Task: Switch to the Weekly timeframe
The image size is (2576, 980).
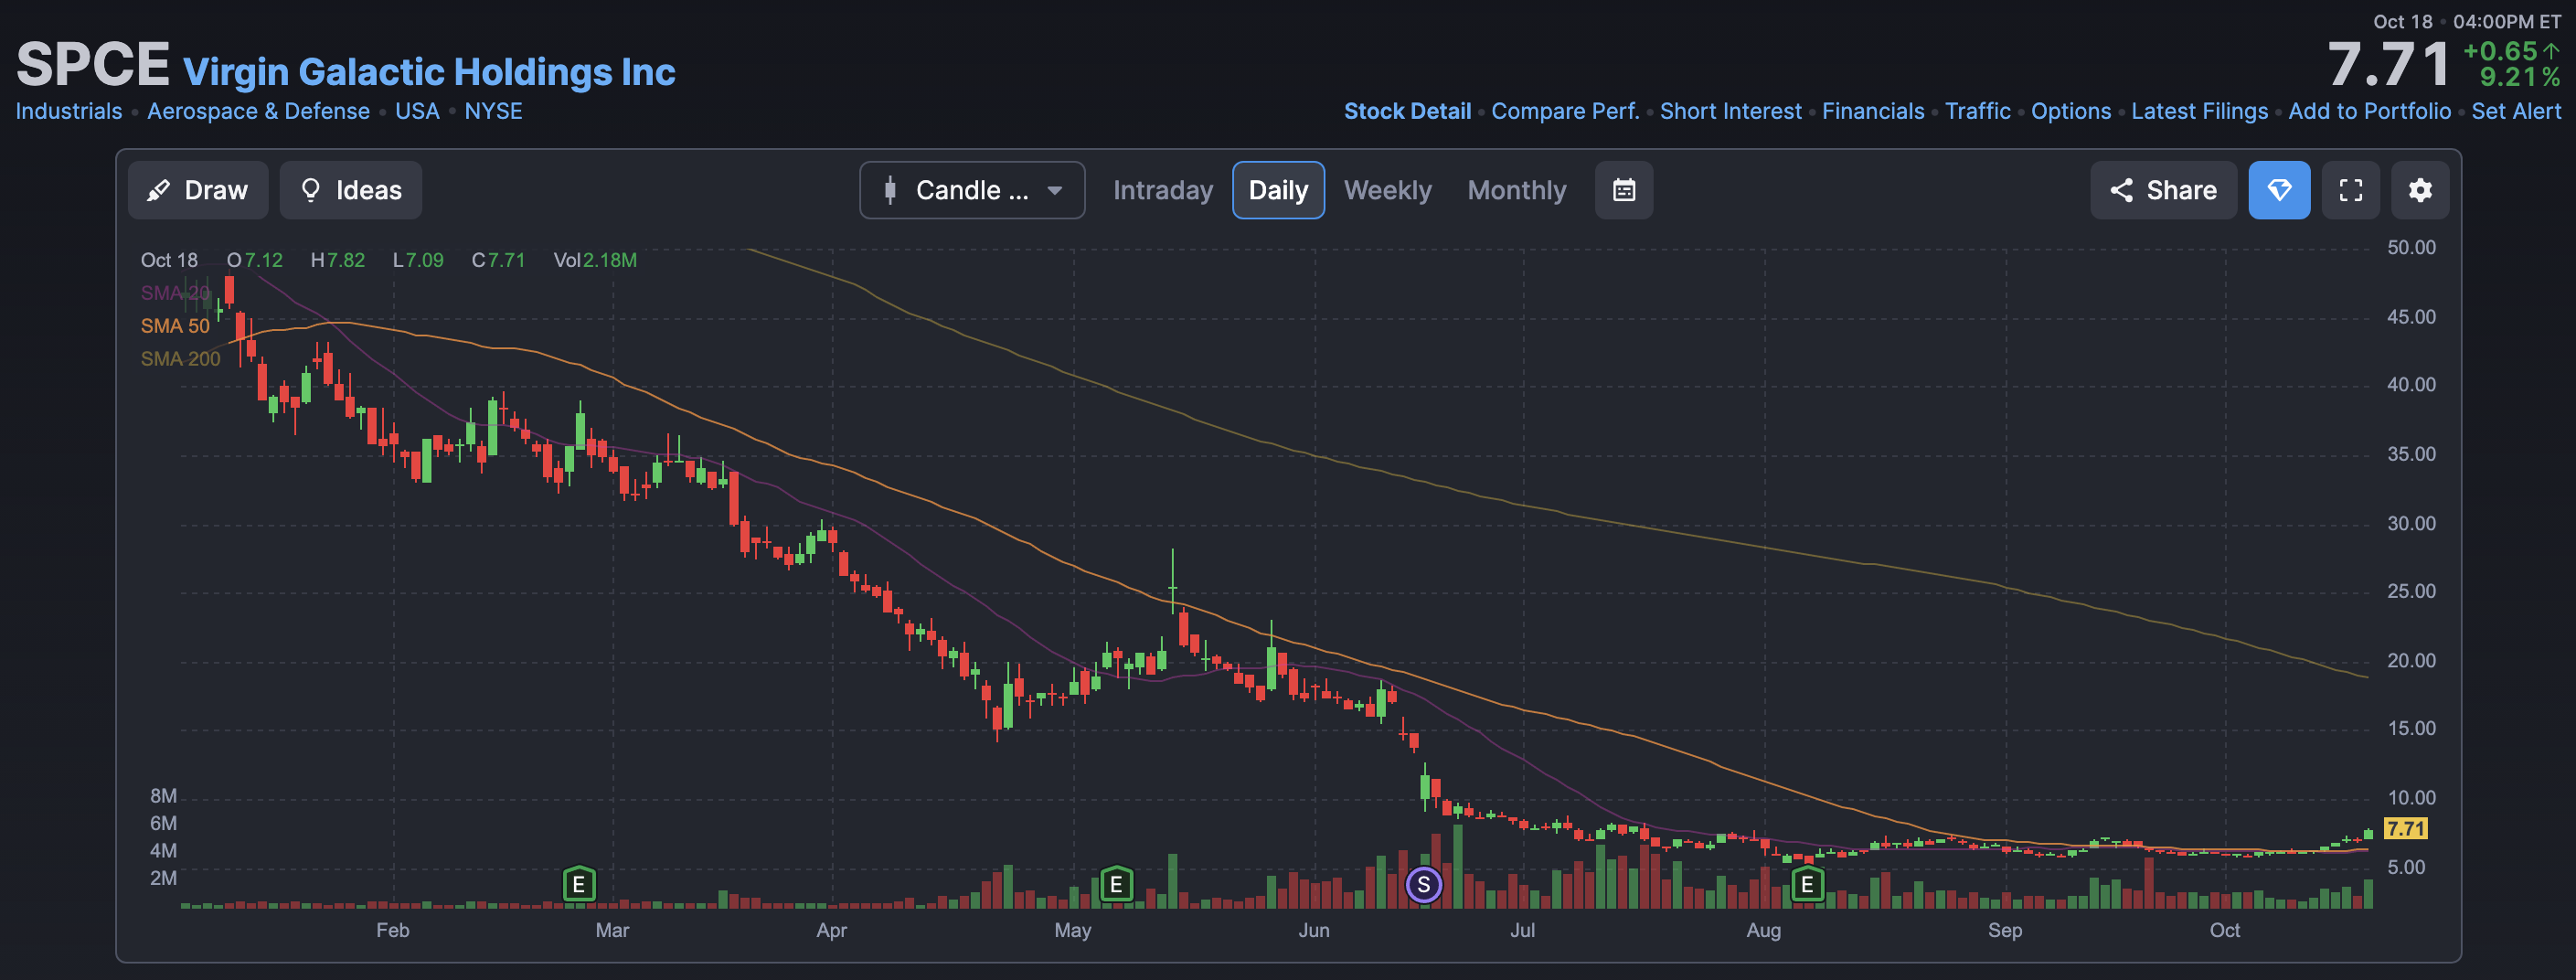Action: pyautogui.click(x=1387, y=190)
